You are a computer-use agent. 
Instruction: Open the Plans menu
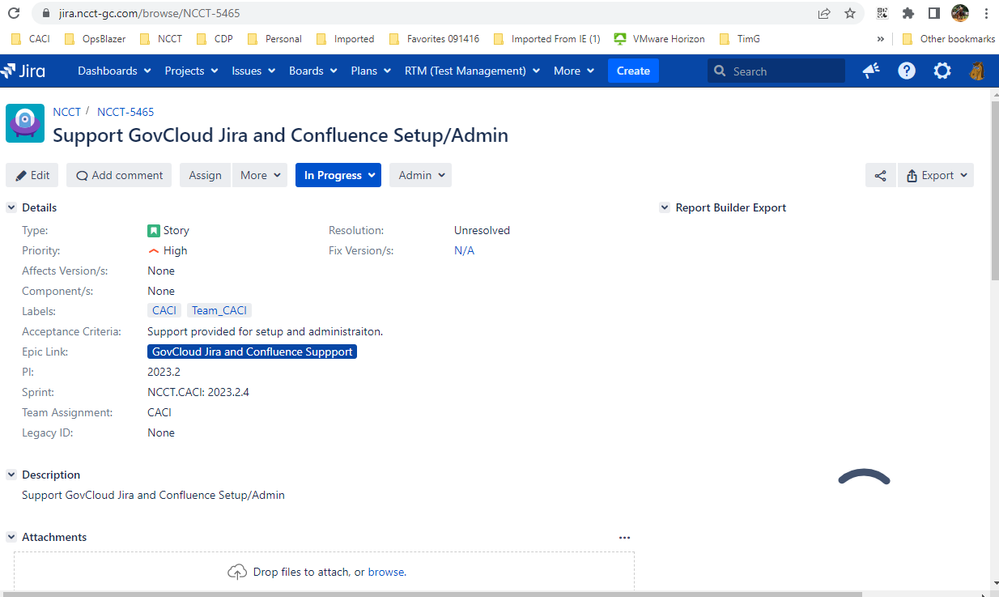(371, 71)
